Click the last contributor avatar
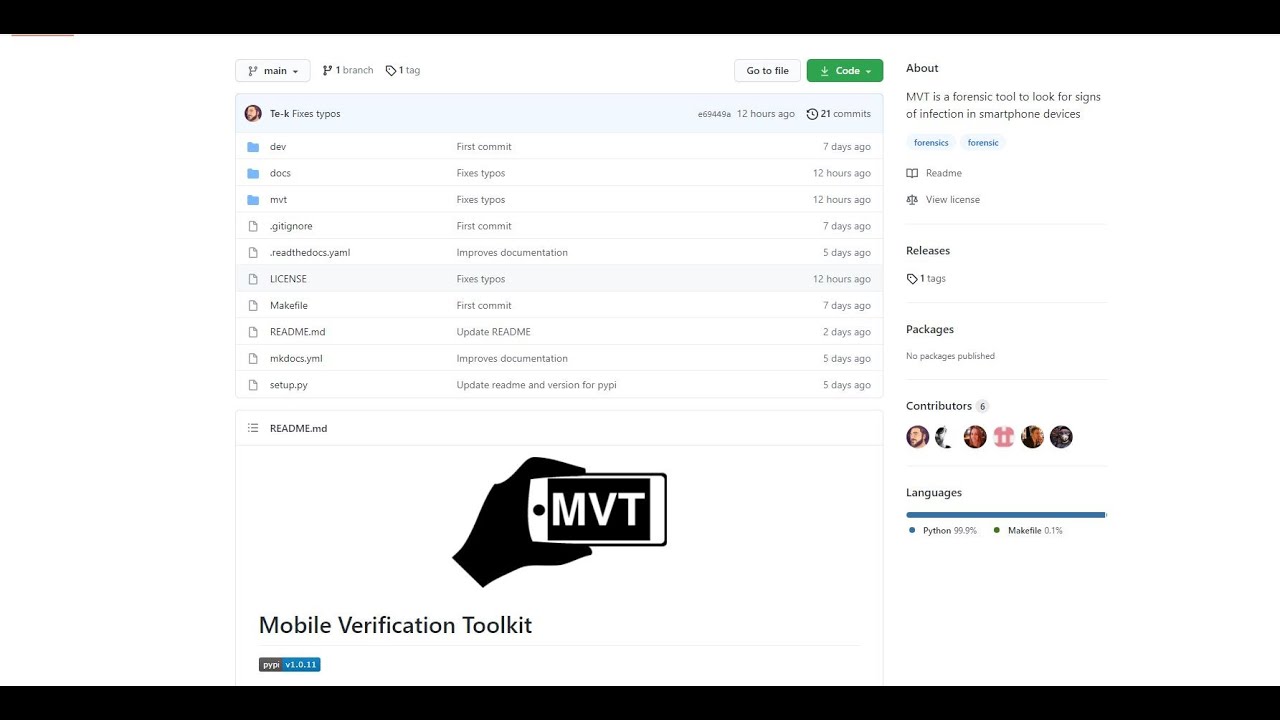The width and height of the screenshot is (1280, 720). point(1061,437)
